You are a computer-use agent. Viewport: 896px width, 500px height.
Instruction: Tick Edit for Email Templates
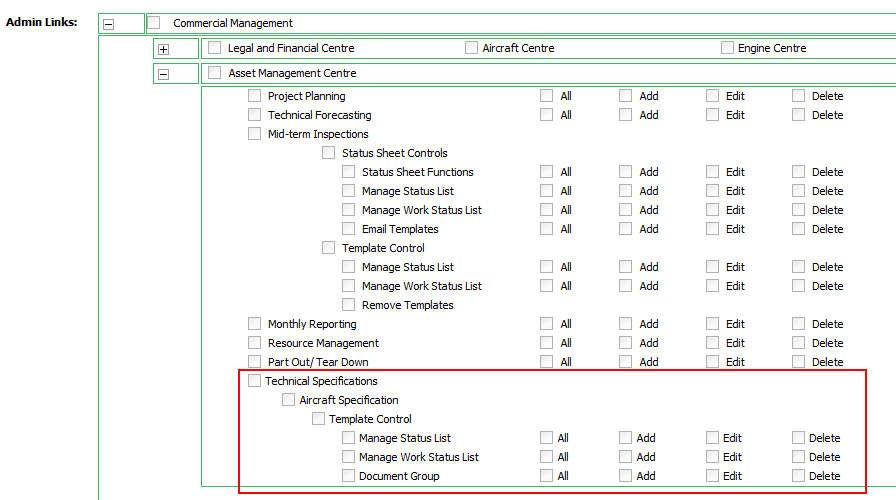(x=712, y=229)
